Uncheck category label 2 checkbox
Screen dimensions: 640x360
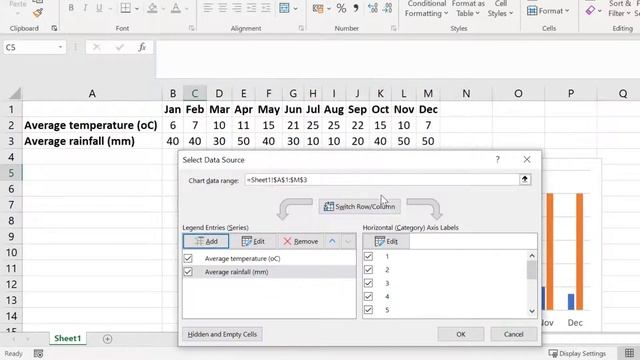pyautogui.click(x=368, y=270)
